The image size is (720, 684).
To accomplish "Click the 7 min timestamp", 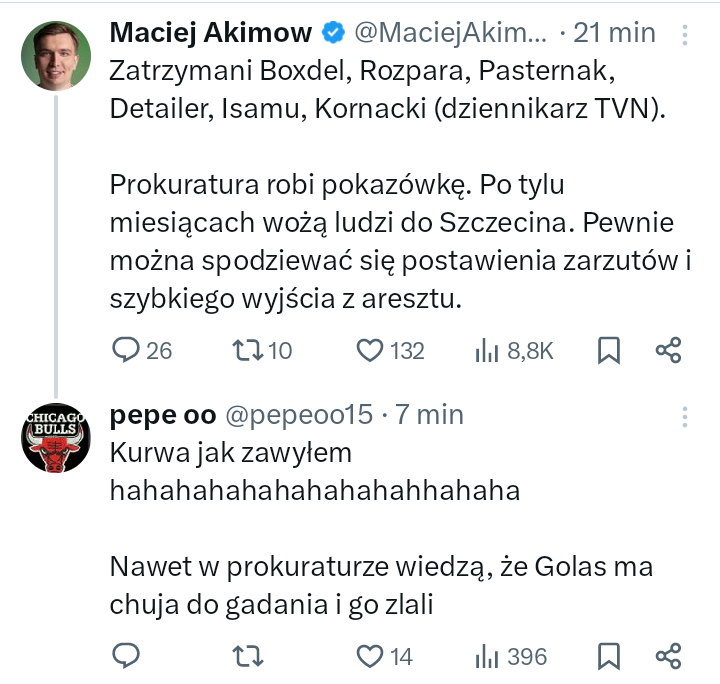I will (x=430, y=415).
